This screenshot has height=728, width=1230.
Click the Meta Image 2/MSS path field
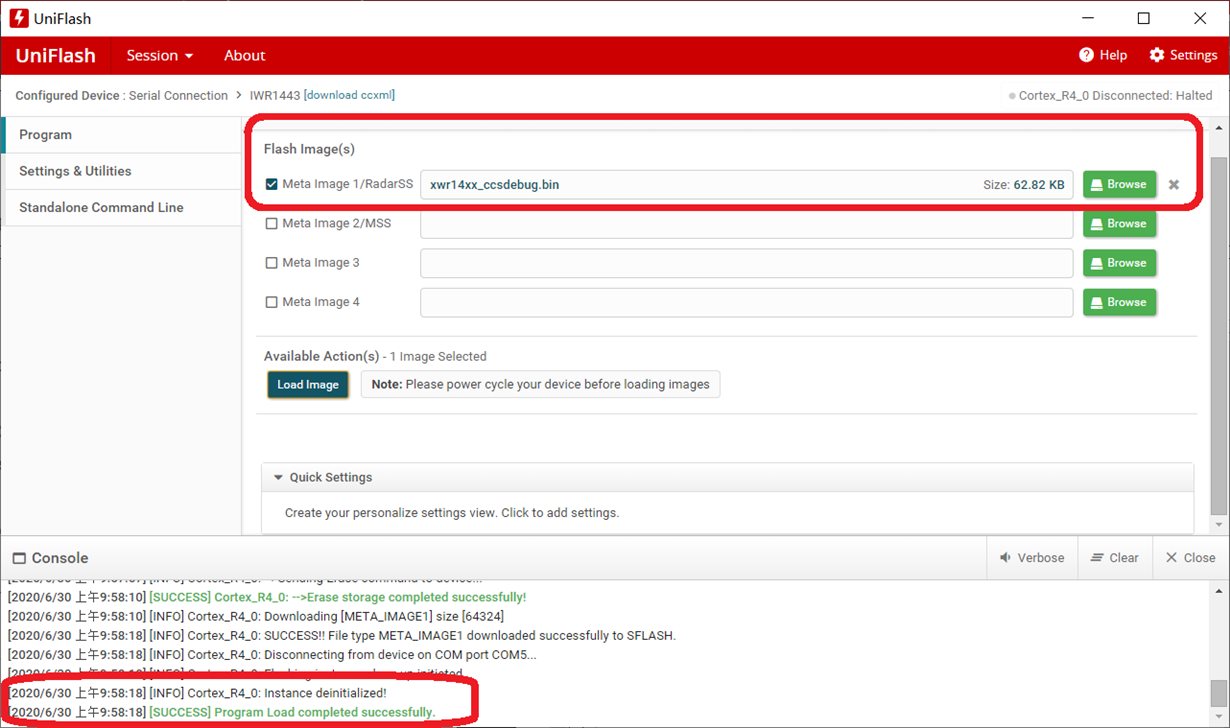coord(746,223)
